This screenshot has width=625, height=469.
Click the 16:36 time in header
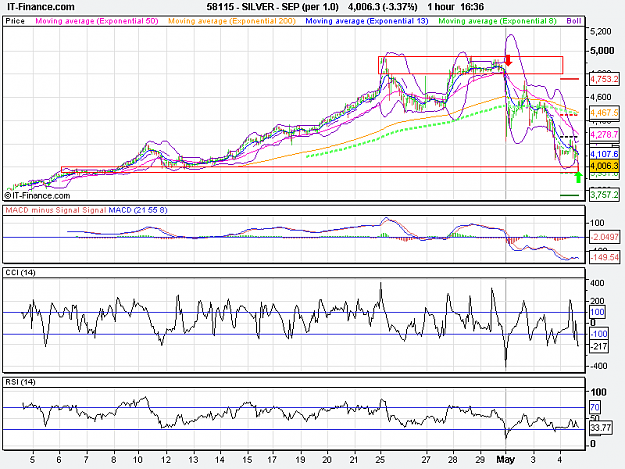click(x=472, y=7)
